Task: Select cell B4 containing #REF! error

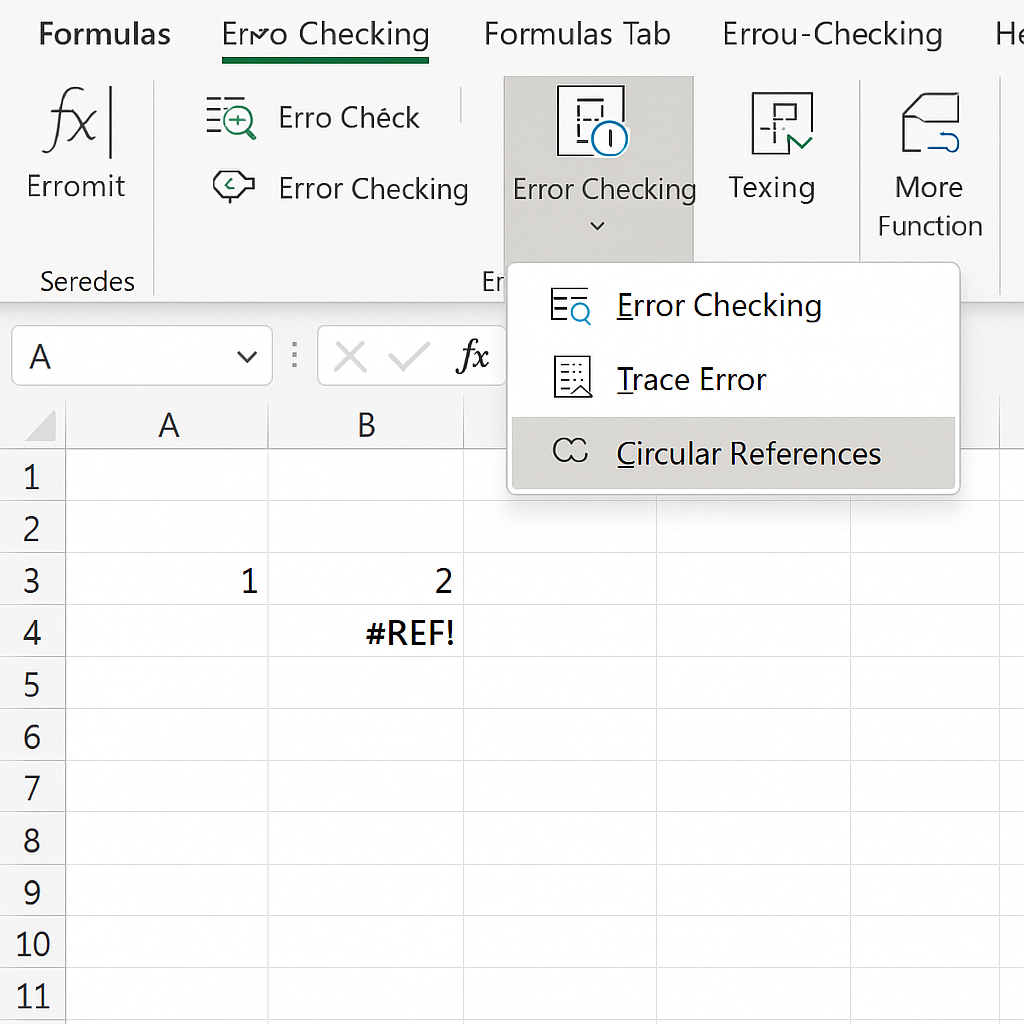Action: [366, 632]
